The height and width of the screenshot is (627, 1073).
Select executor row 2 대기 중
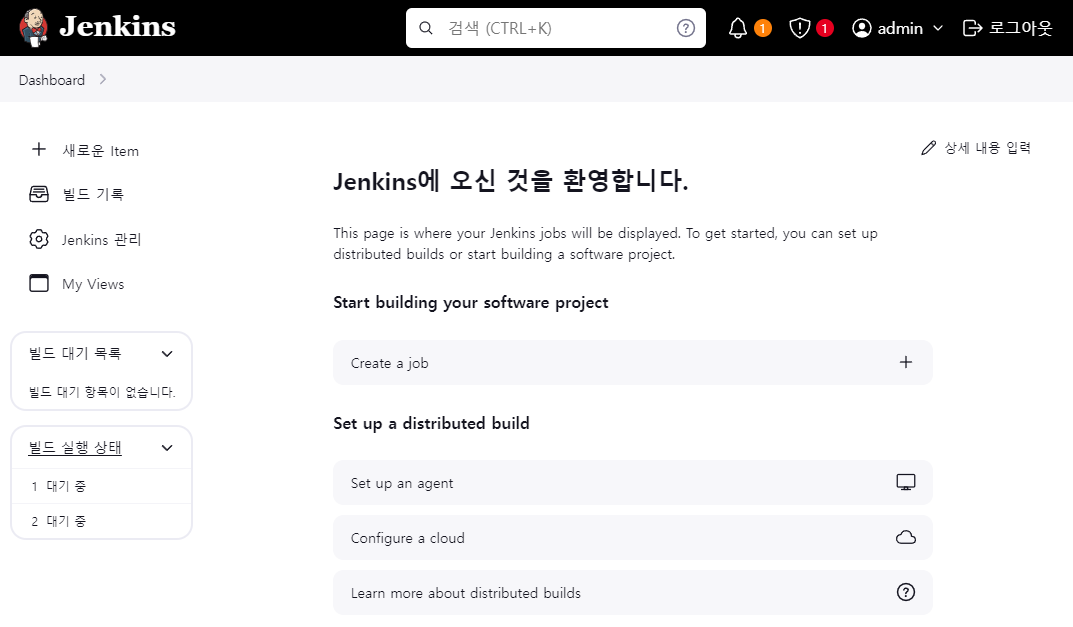[101, 521]
